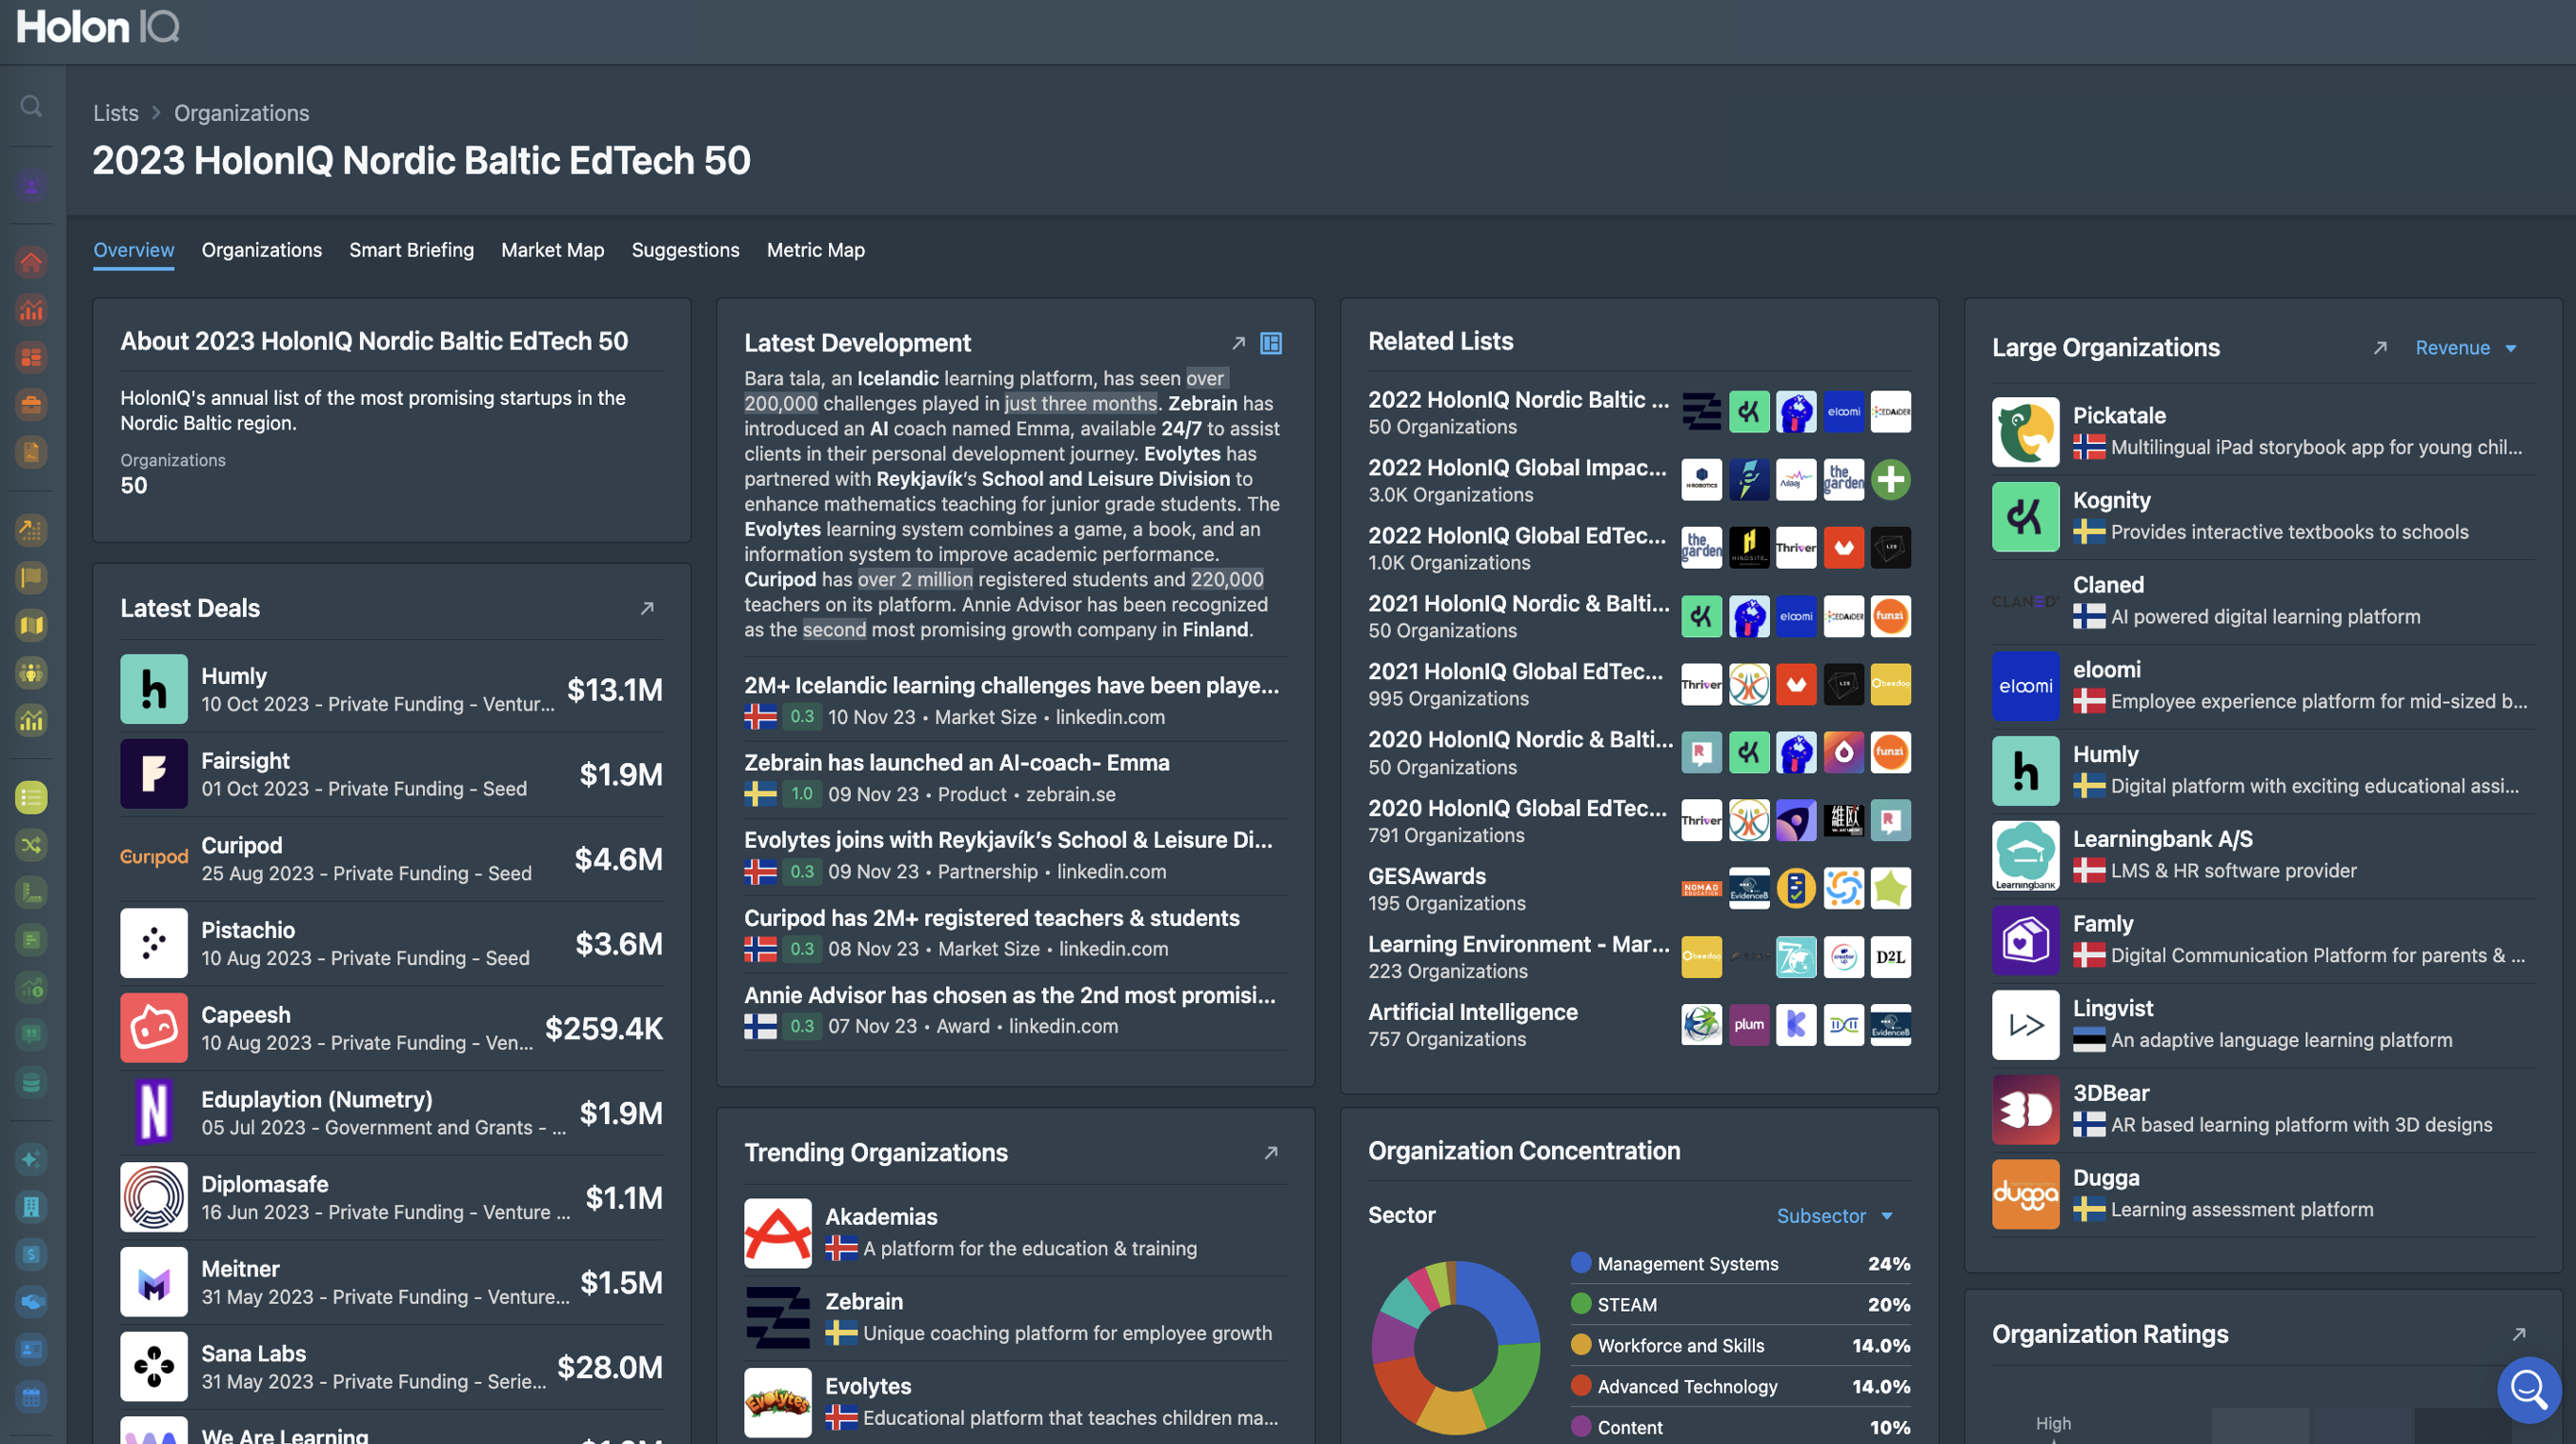Open the Fairsight deal logo
The height and width of the screenshot is (1444, 2576).
click(x=153, y=774)
